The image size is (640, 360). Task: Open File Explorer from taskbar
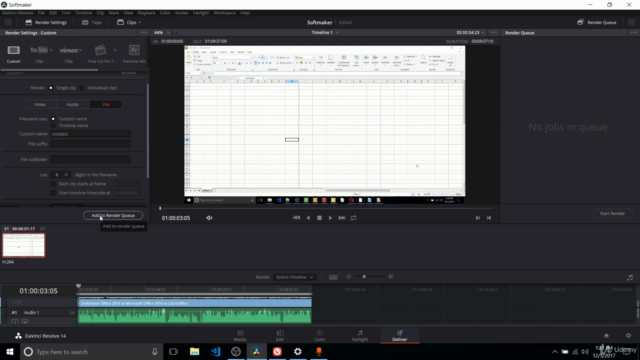pyautogui.click(x=195, y=351)
